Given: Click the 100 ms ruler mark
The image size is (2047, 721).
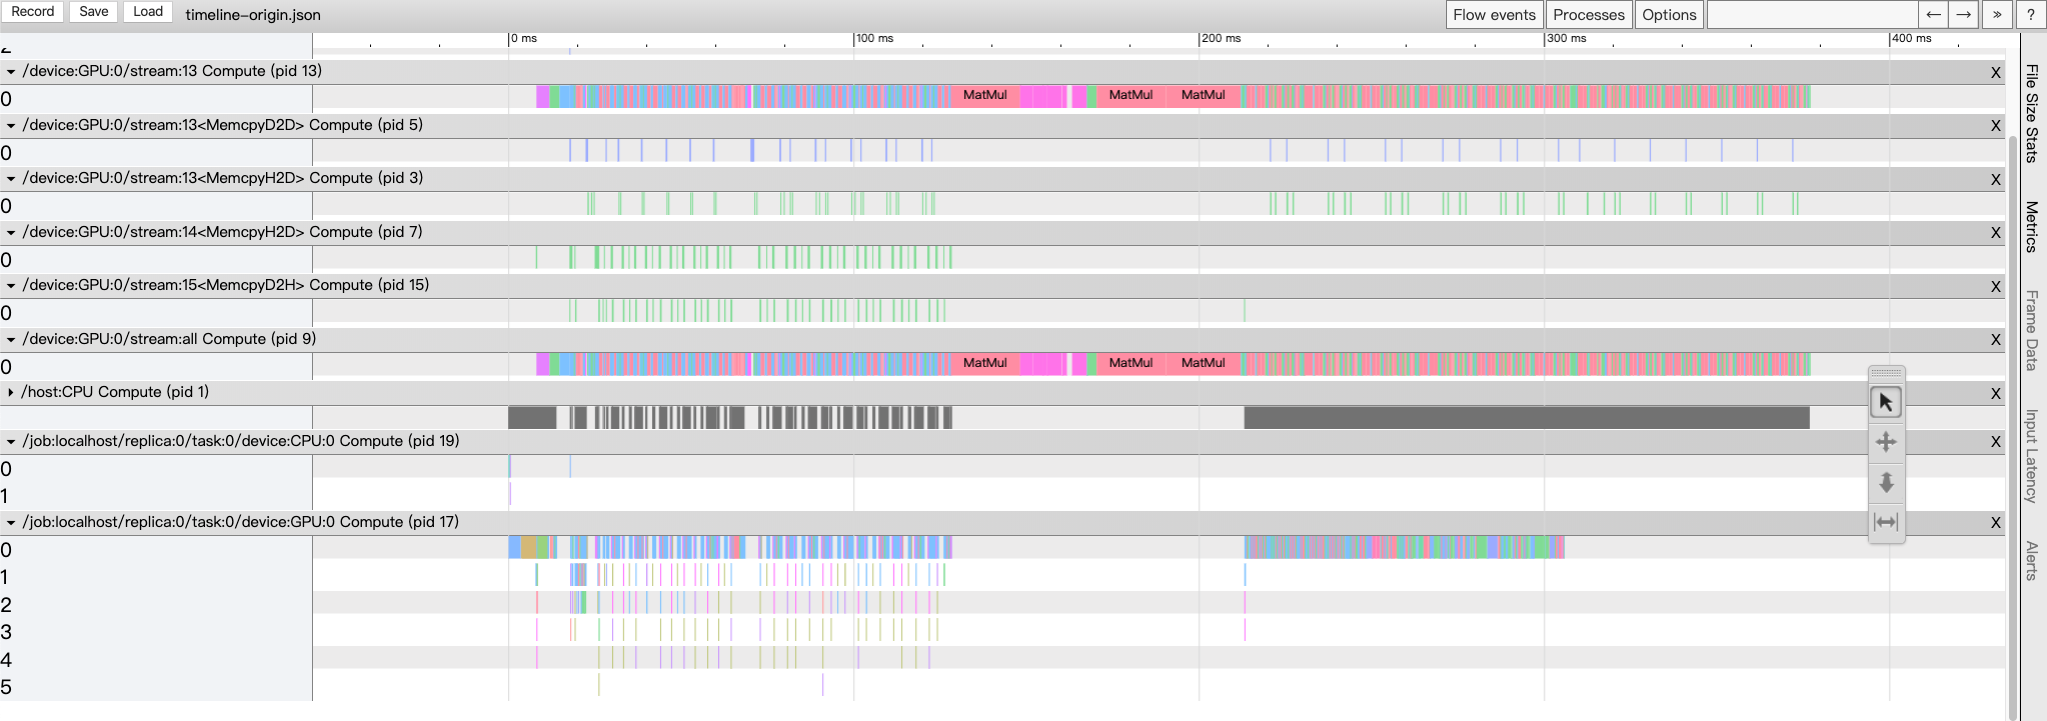Looking at the screenshot, I should click(874, 39).
